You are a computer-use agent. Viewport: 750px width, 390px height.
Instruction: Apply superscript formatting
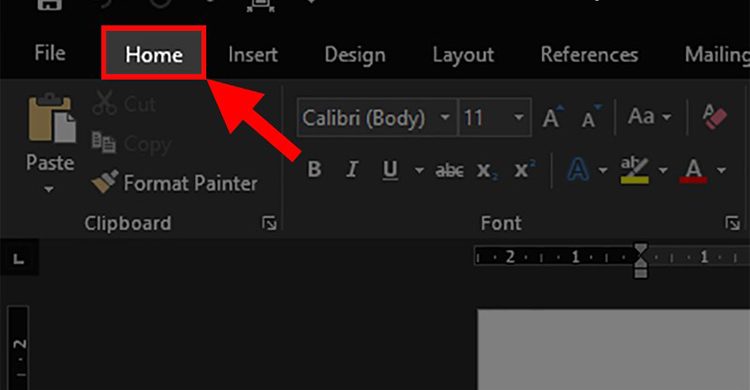click(x=525, y=169)
